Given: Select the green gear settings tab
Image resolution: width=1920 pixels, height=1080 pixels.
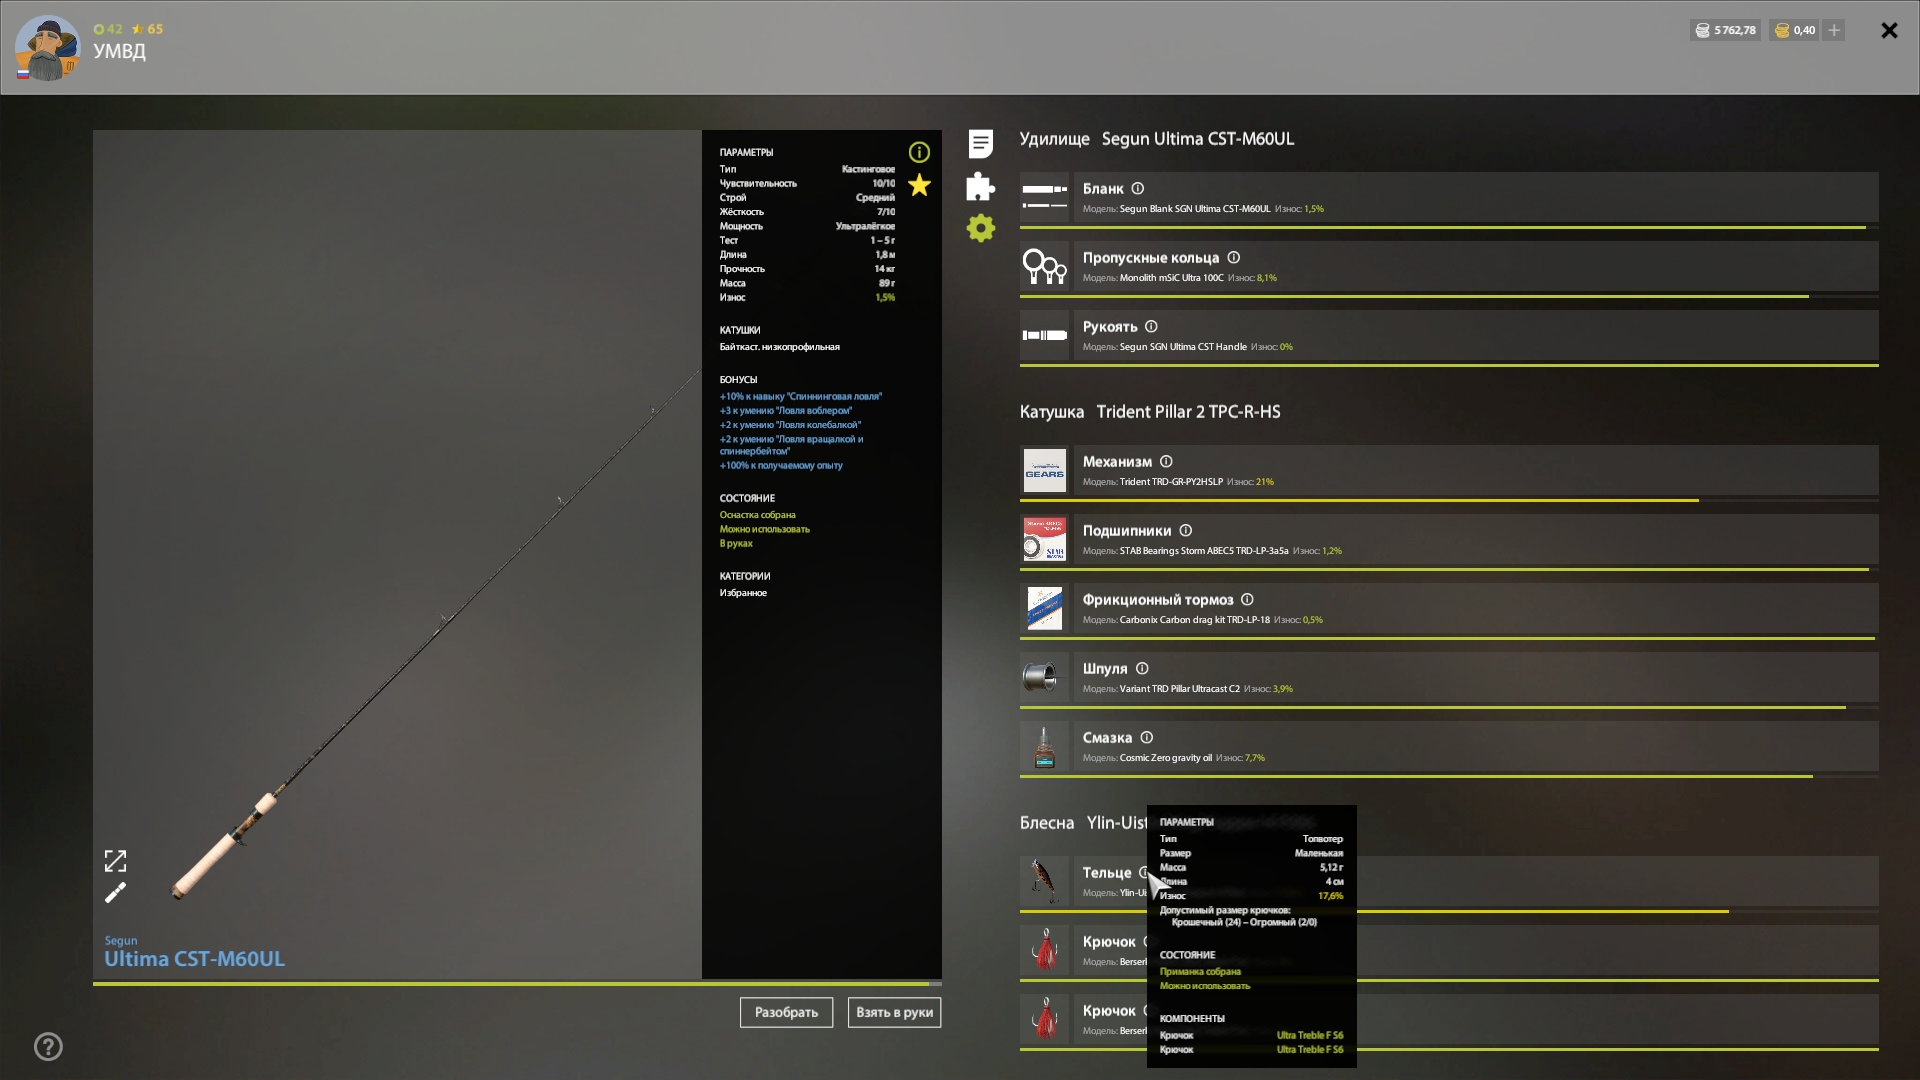Looking at the screenshot, I should (980, 228).
